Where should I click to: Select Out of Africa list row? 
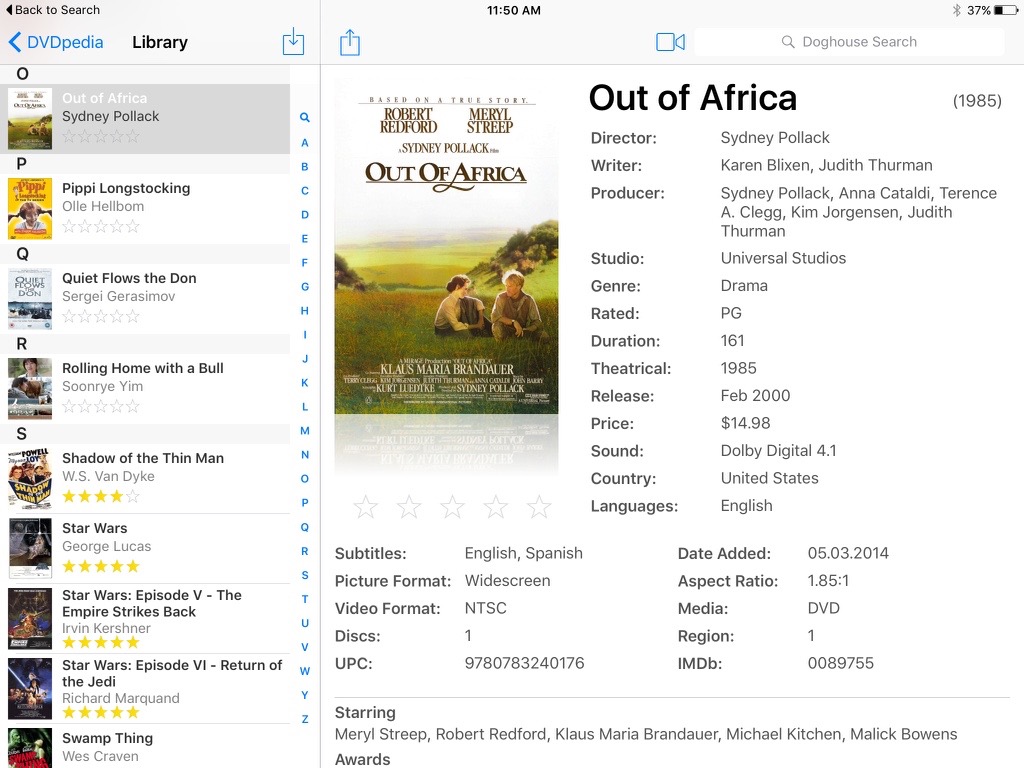(x=145, y=119)
